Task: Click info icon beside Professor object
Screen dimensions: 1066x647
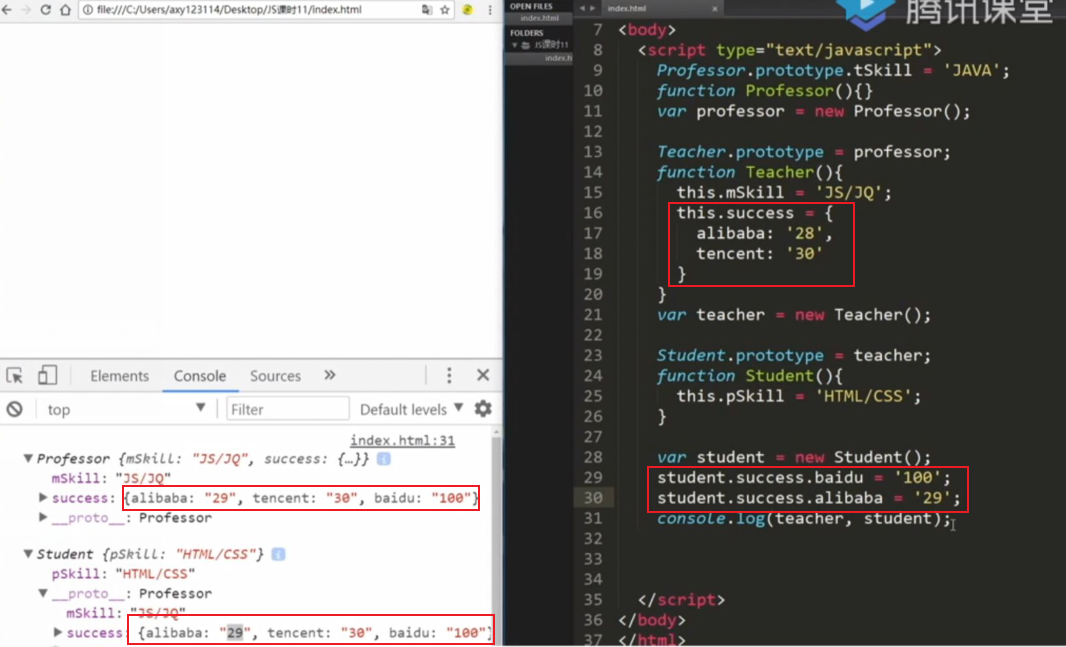Action: click(x=383, y=459)
